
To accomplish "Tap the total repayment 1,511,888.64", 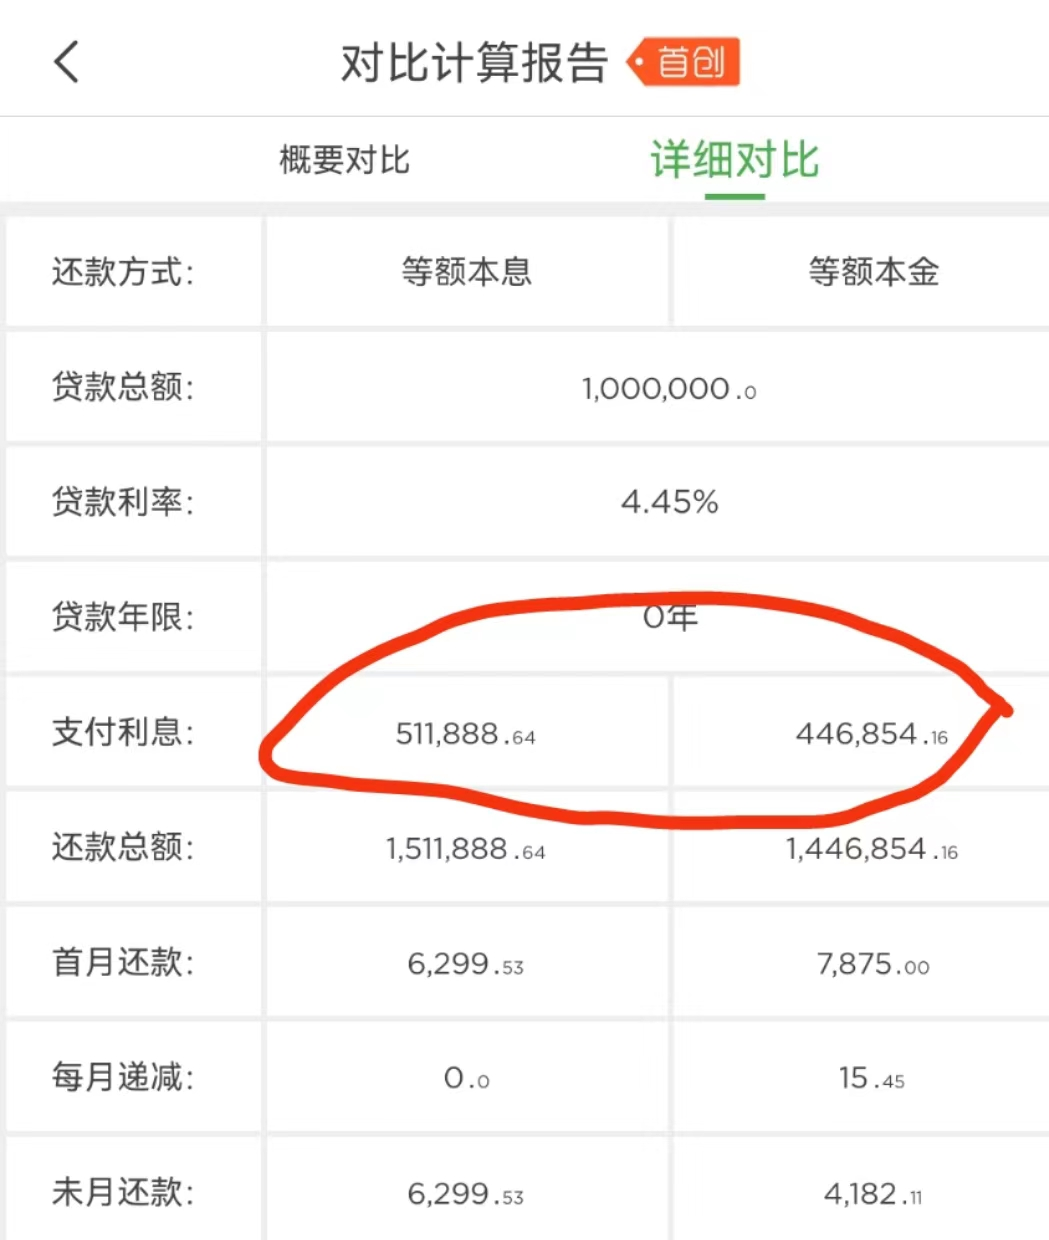I will pyautogui.click(x=466, y=849).
